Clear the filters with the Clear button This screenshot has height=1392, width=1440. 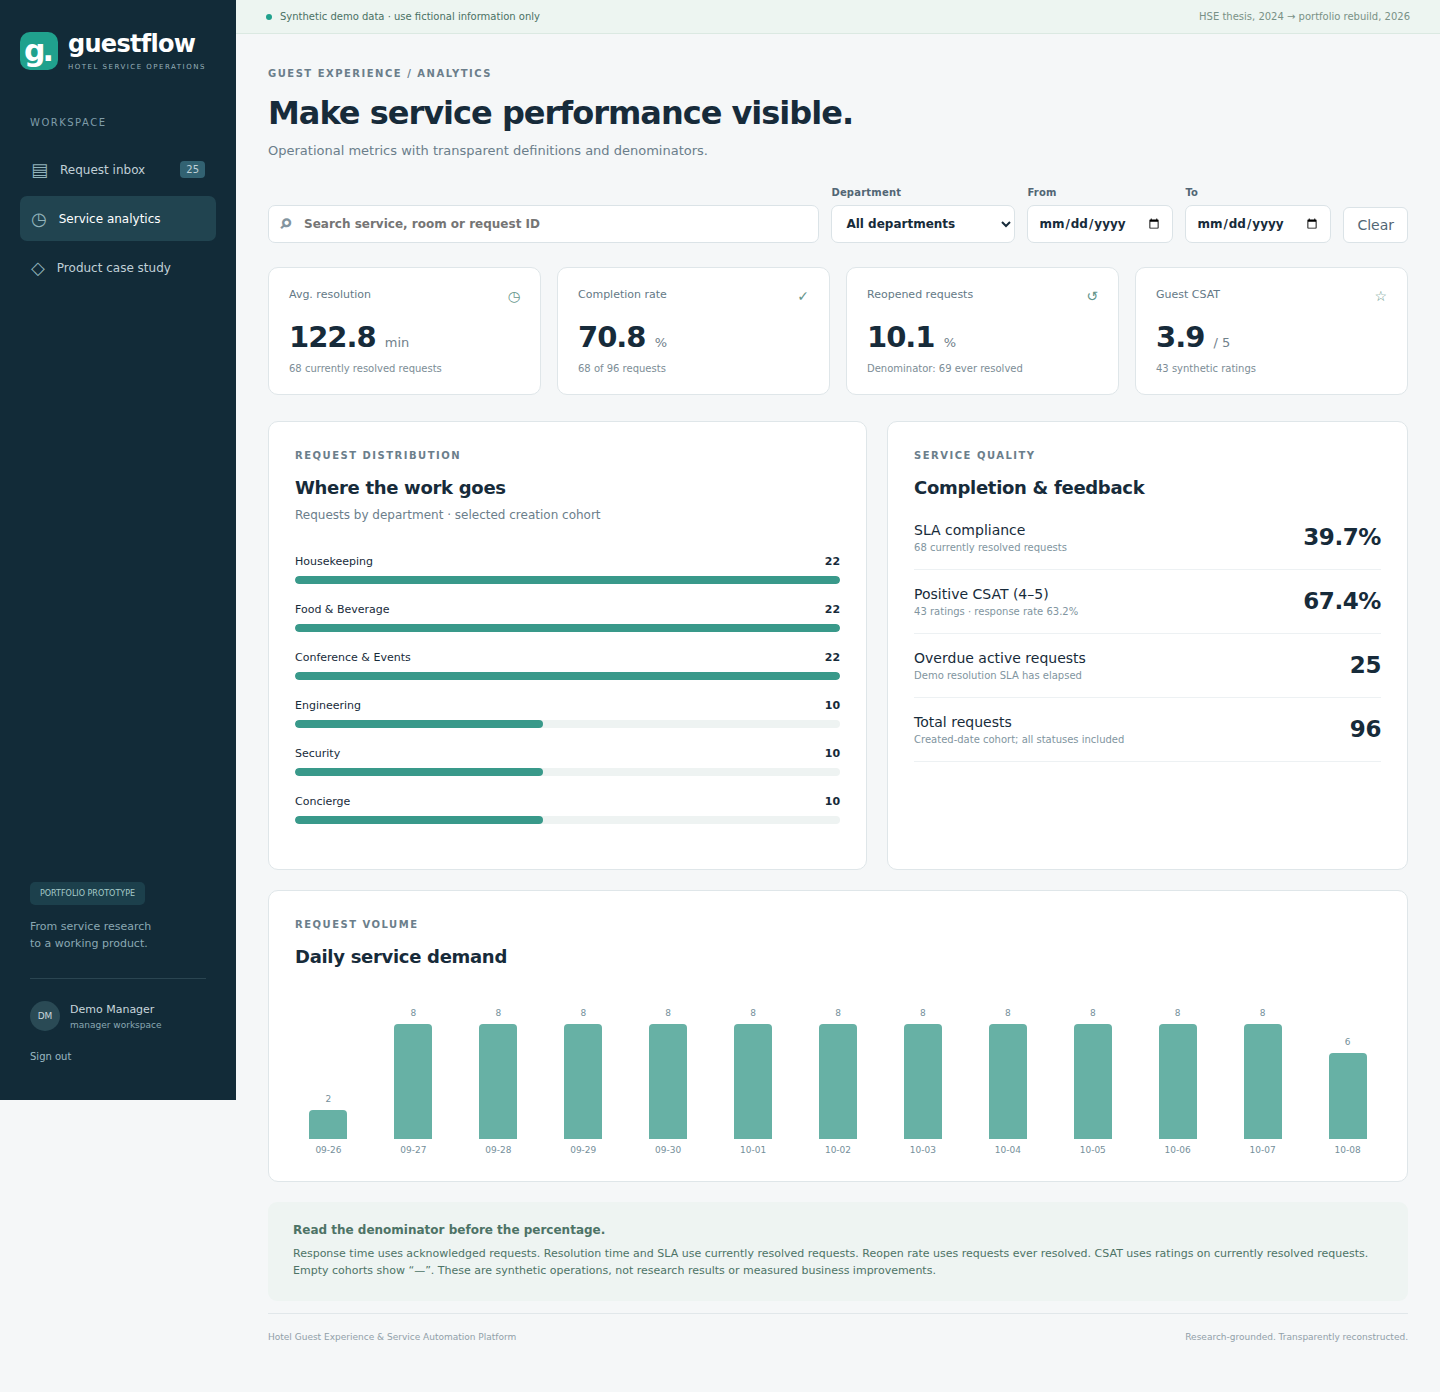tap(1375, 225)
